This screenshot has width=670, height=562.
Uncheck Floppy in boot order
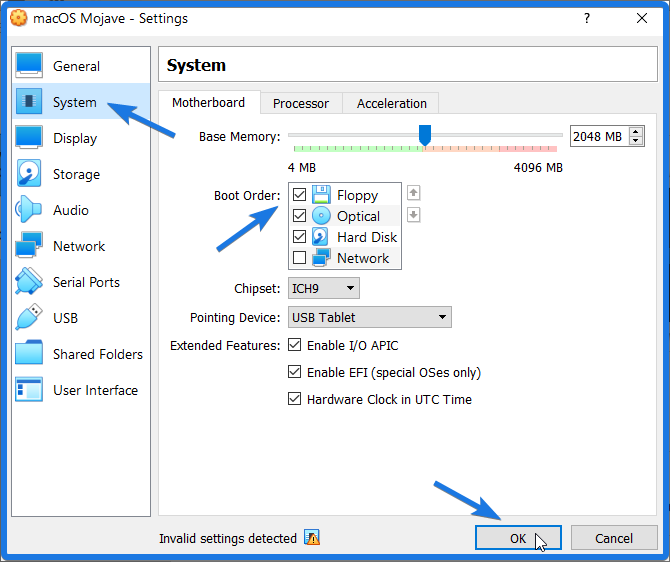pos(299,194)
